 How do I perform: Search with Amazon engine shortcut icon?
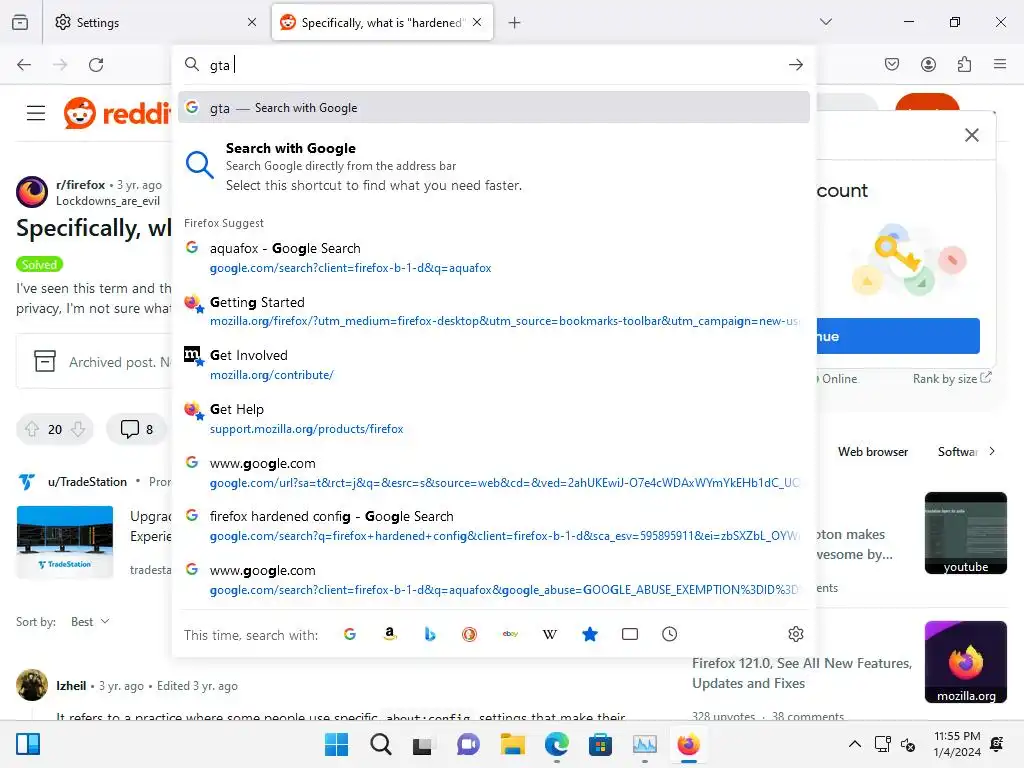390,634
